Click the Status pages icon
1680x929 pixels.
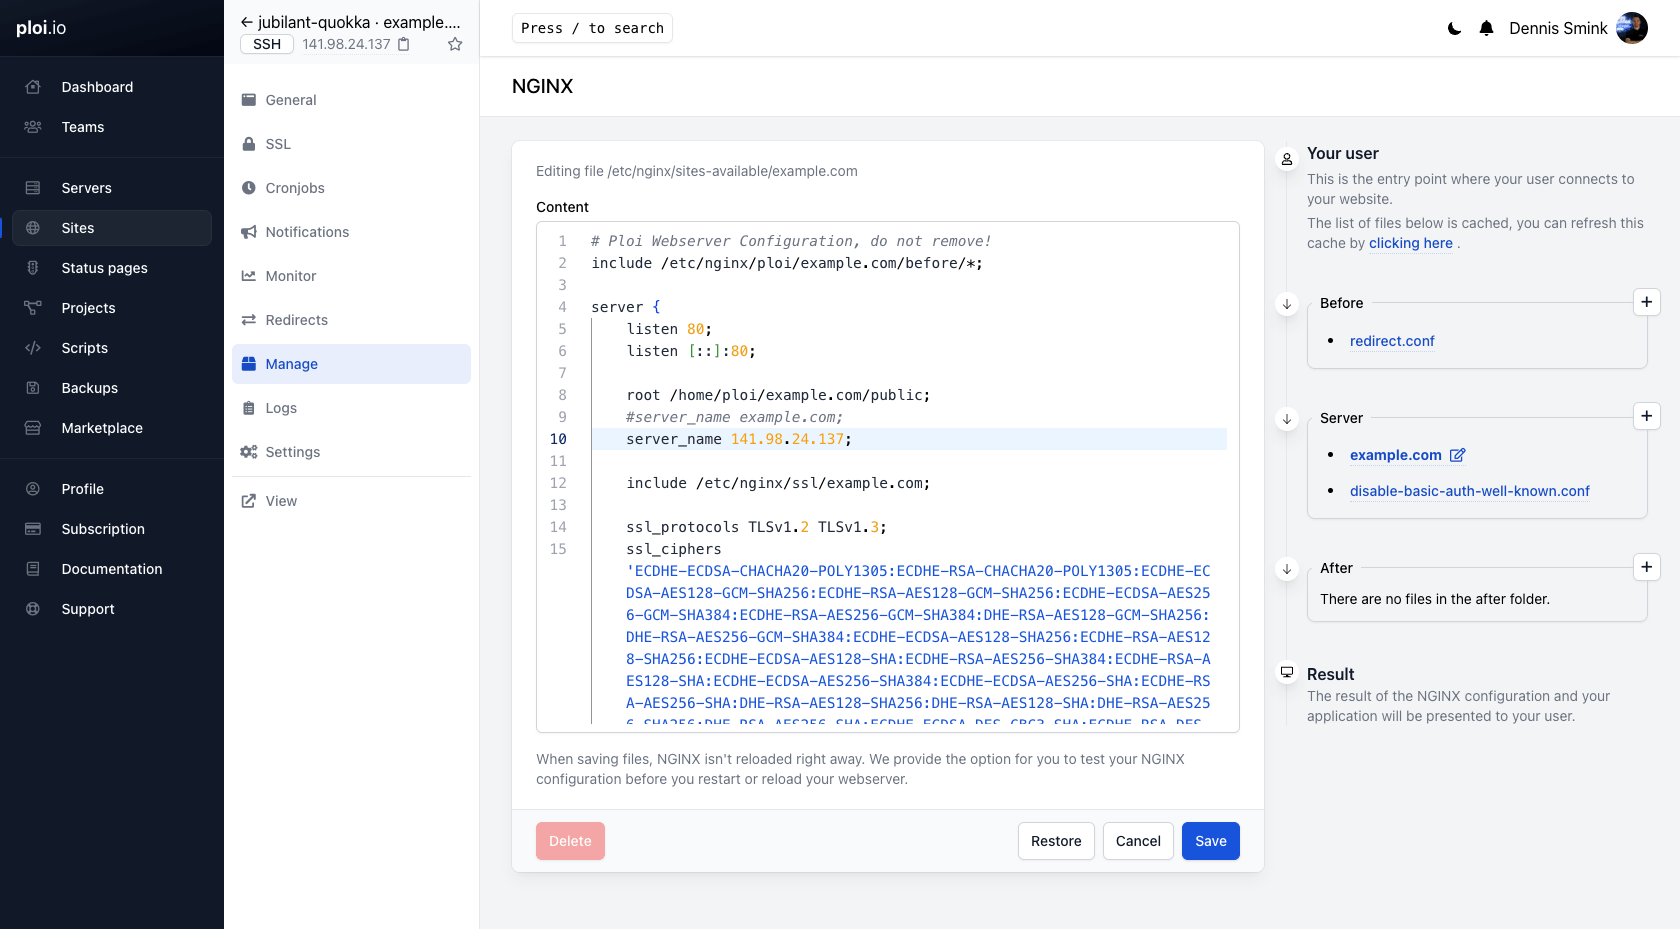click(33, 268)
